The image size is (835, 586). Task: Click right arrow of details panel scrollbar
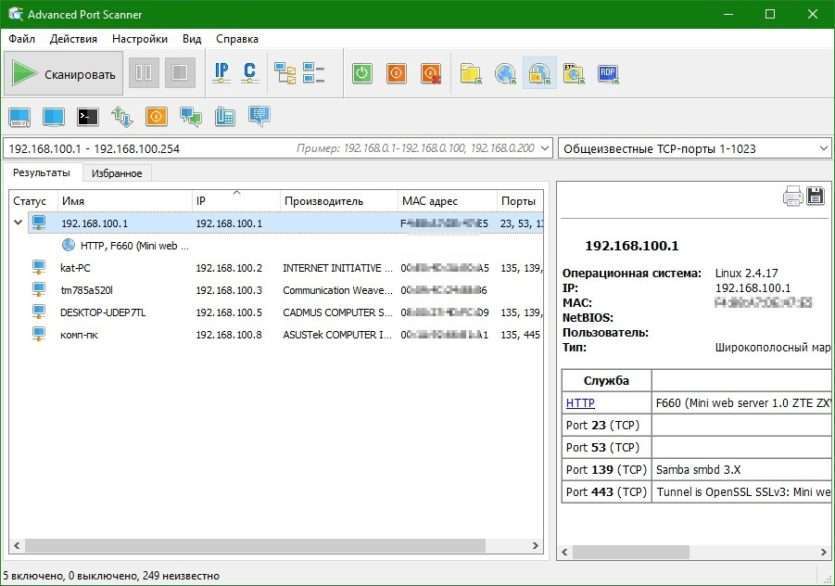pos(823,552)
